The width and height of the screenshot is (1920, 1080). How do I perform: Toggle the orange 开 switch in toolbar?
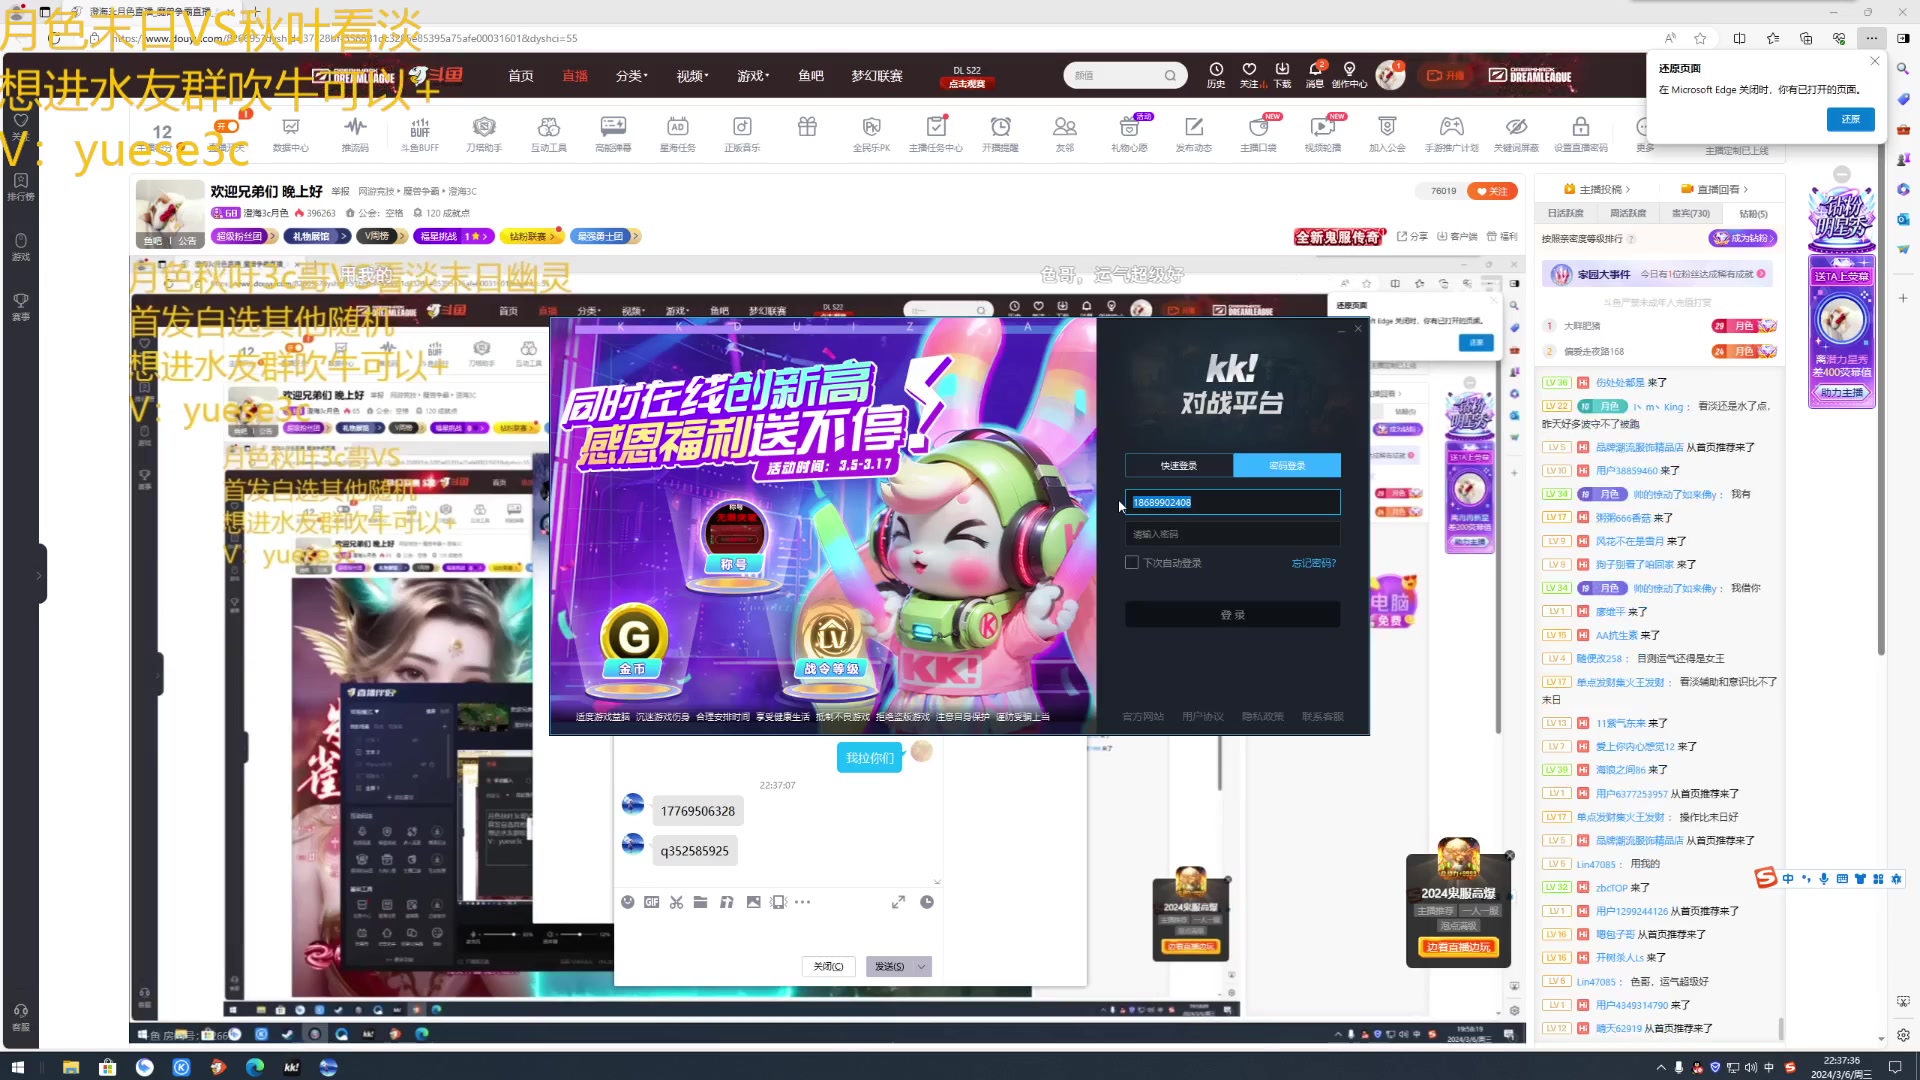(x=227, y=126)
